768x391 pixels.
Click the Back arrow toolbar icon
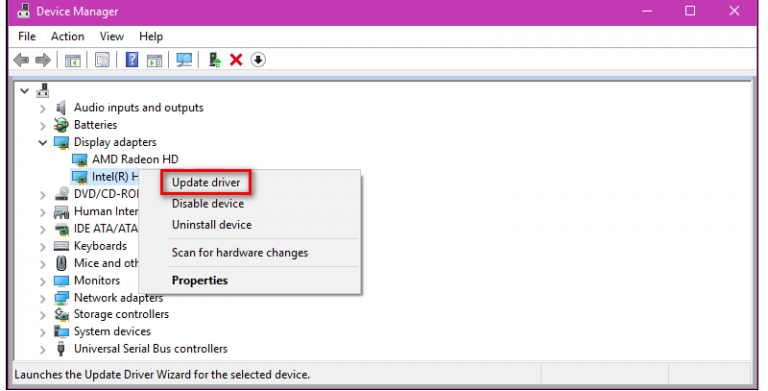point(21,60)
